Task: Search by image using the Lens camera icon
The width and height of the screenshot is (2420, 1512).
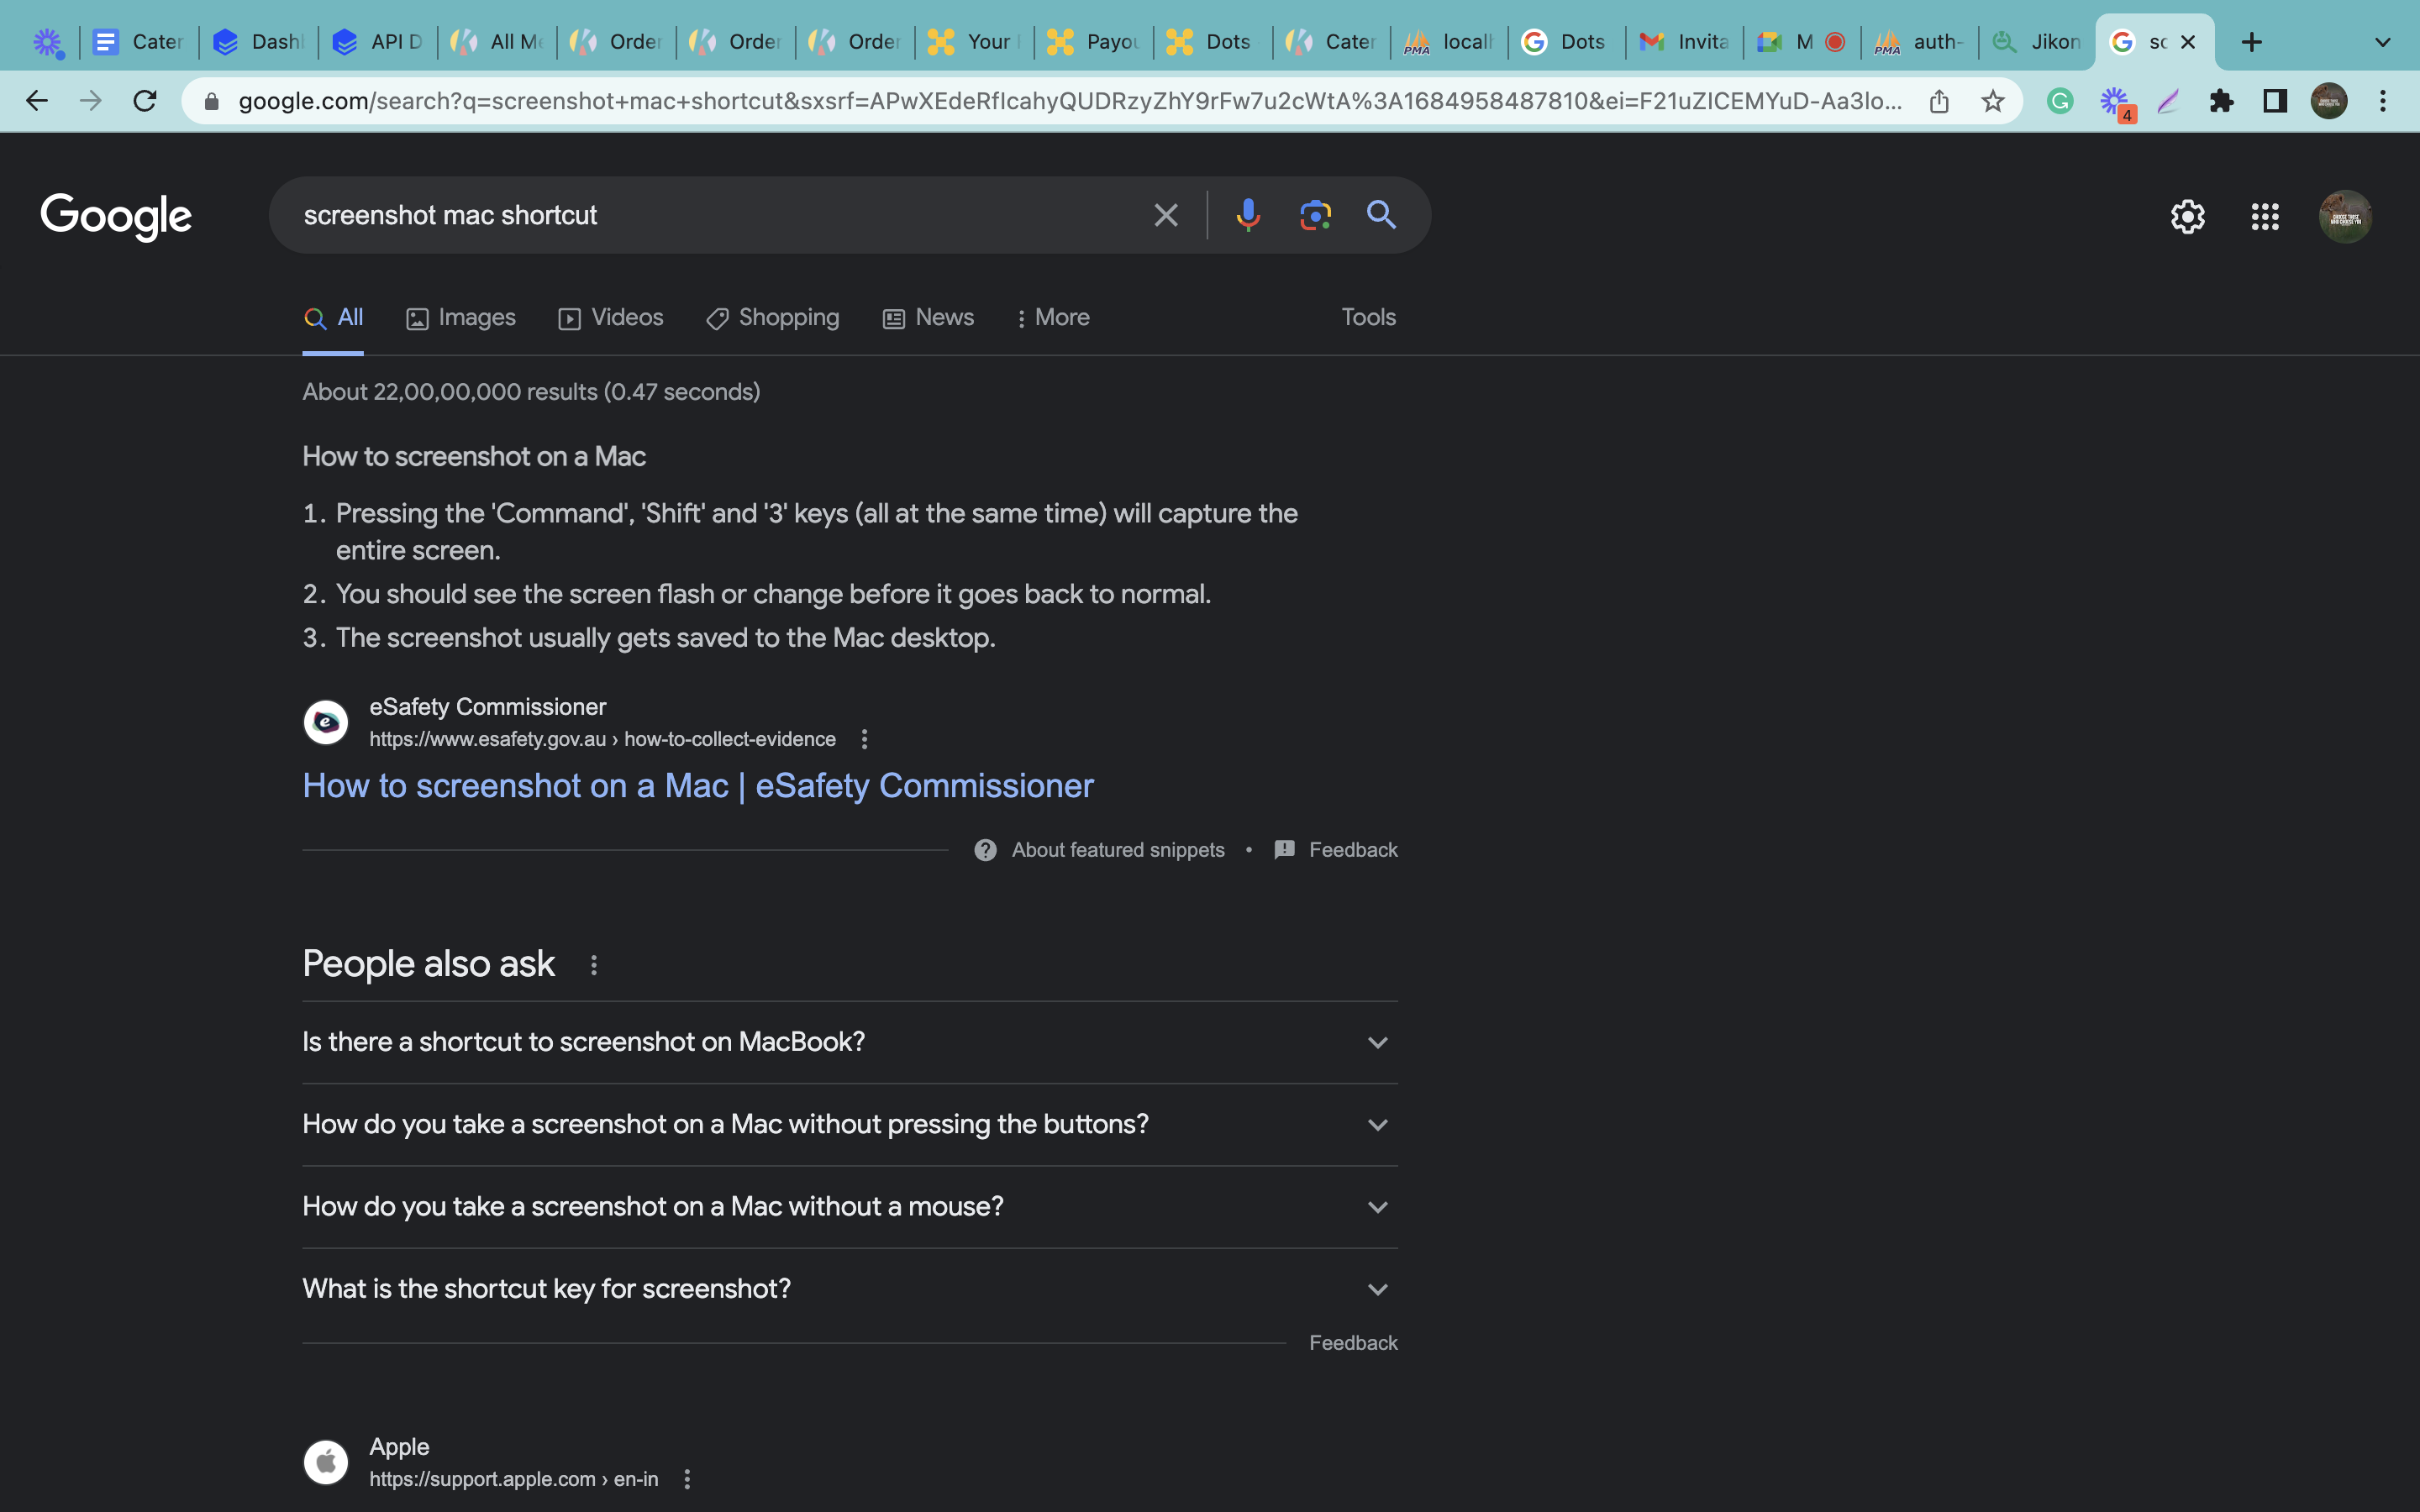Action: pyautogui.click(x=1315, y=215)
